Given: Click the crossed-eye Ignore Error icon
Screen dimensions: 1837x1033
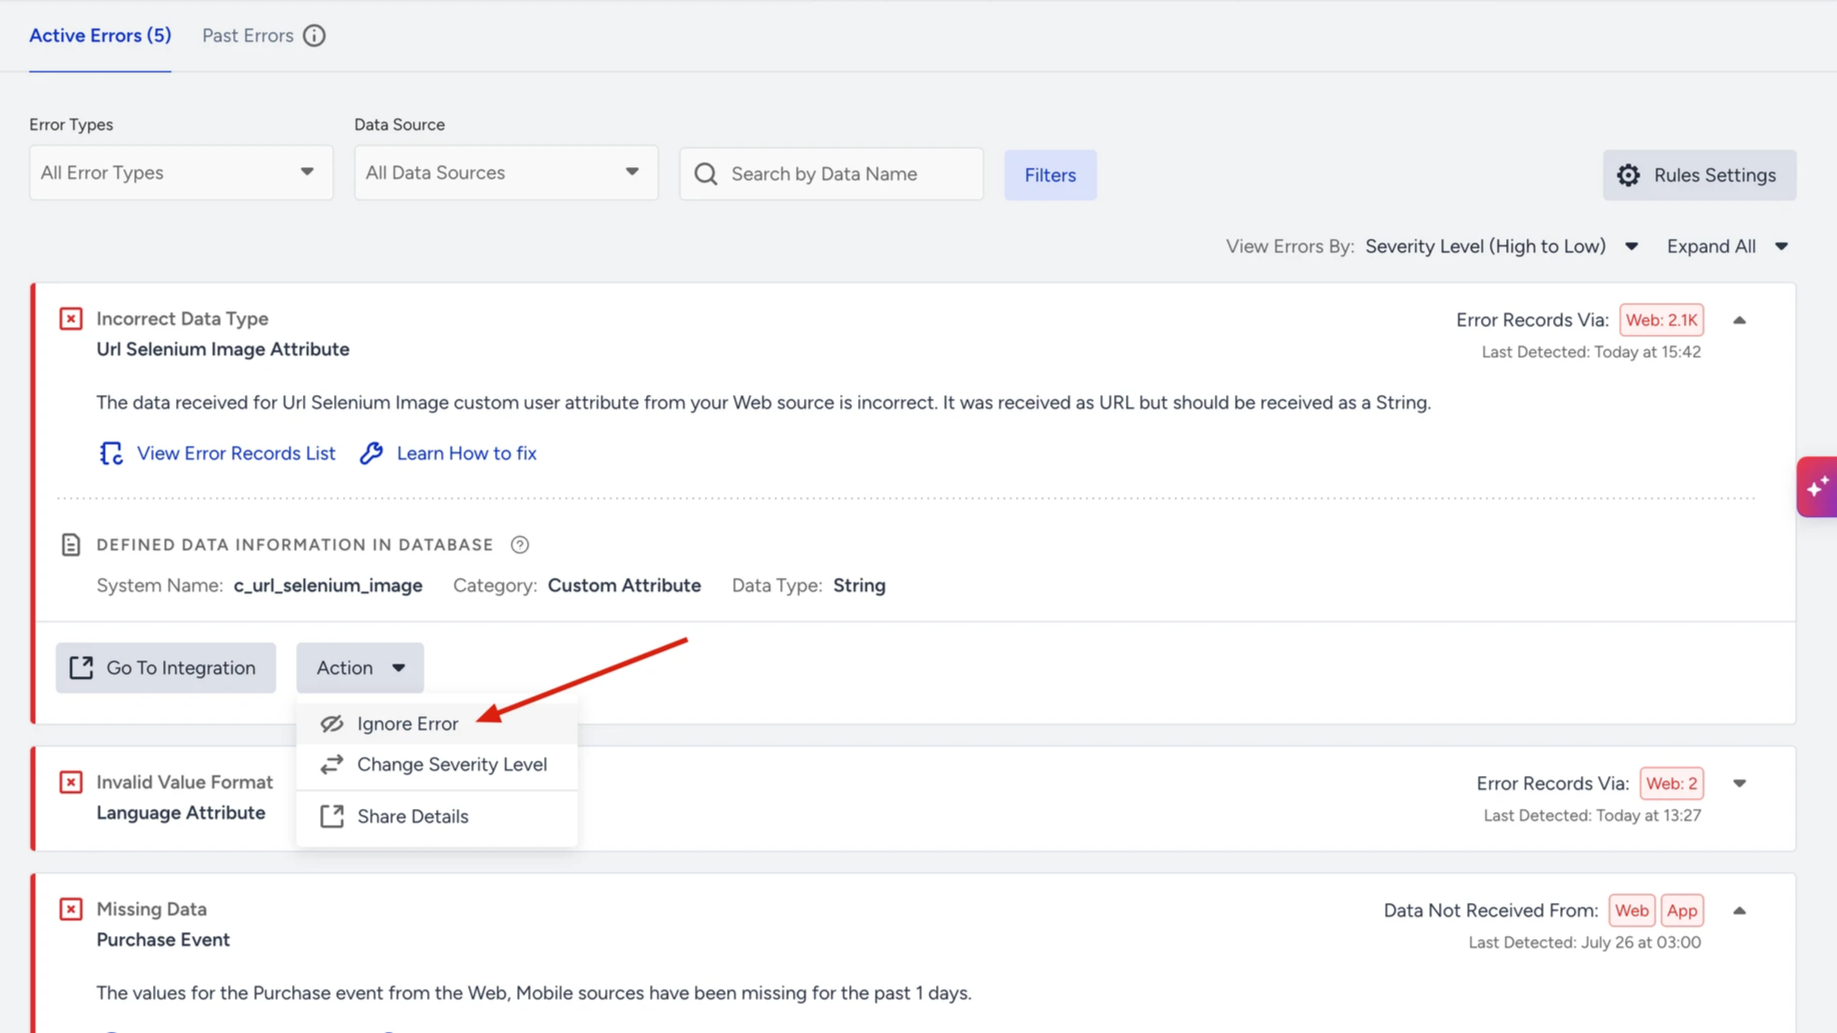Looking at the screenshot, I should 332,724.
